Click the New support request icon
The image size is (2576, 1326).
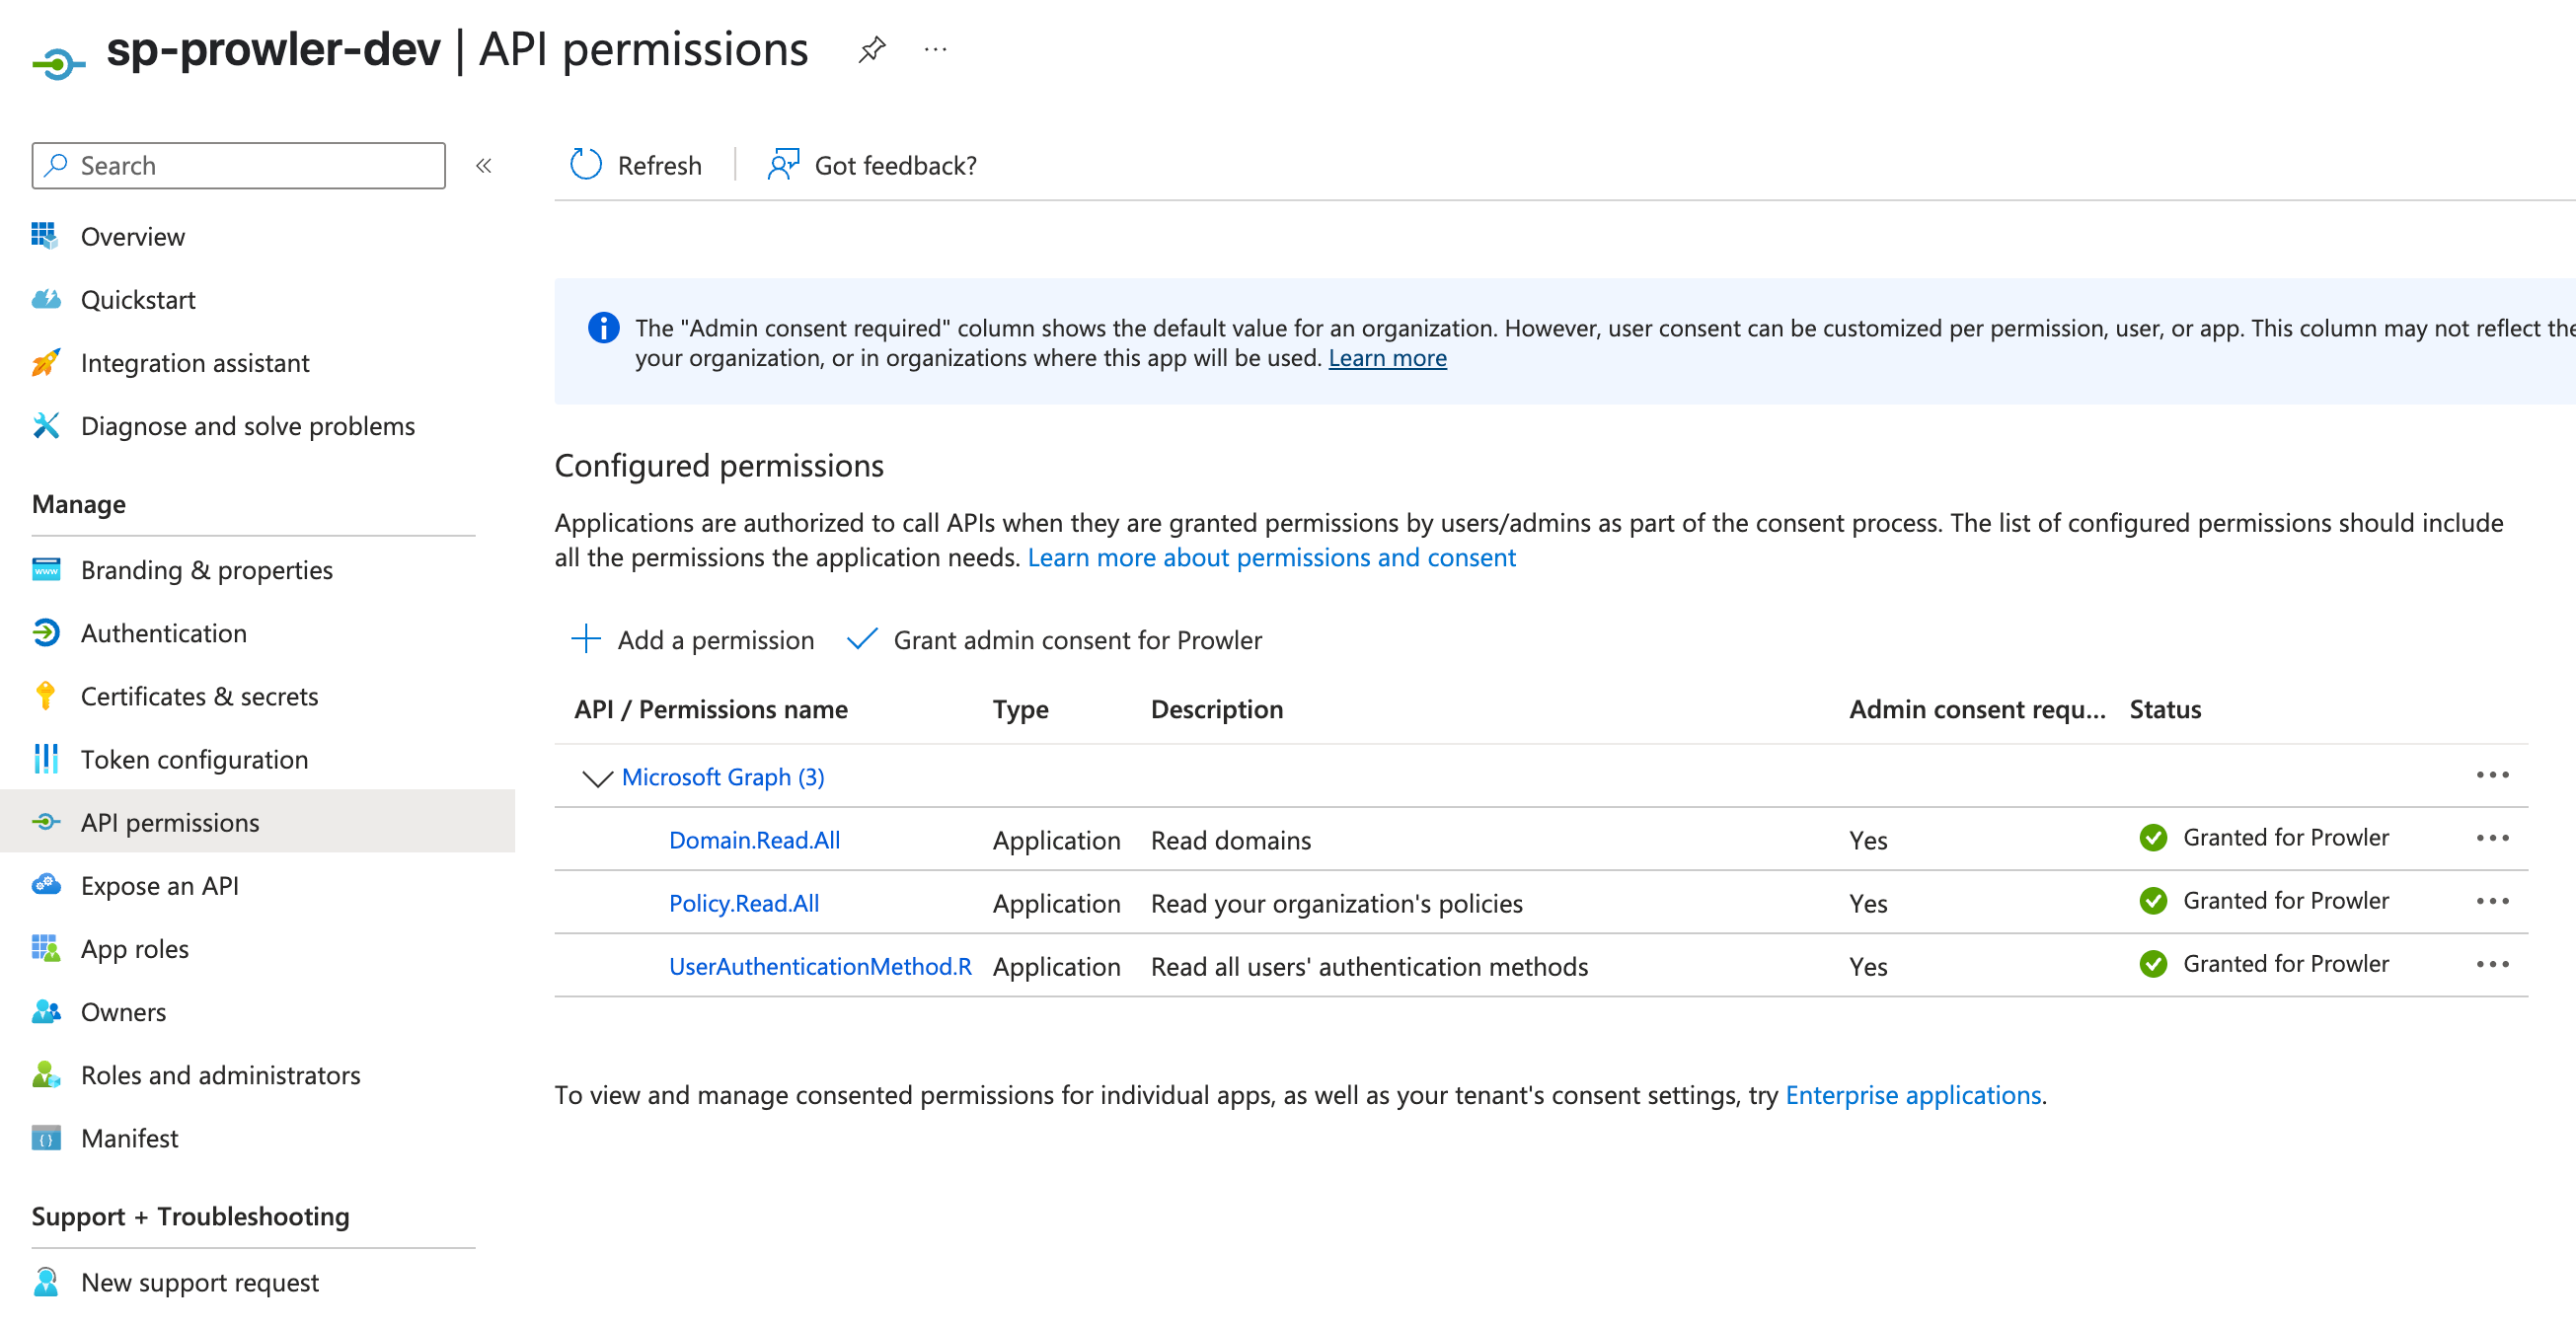coord(45,1281)
